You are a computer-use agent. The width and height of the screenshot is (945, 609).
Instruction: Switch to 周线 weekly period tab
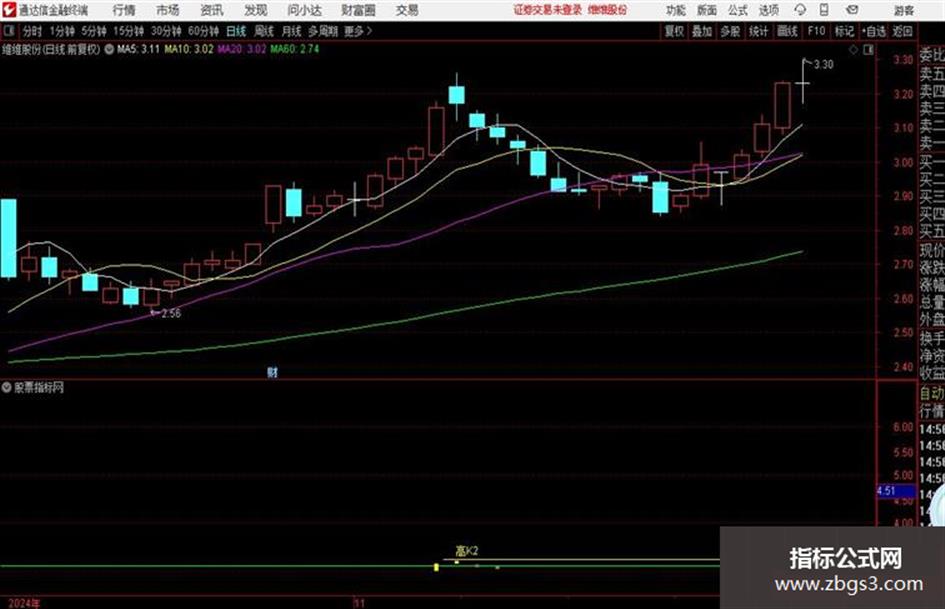pos(264,31)
